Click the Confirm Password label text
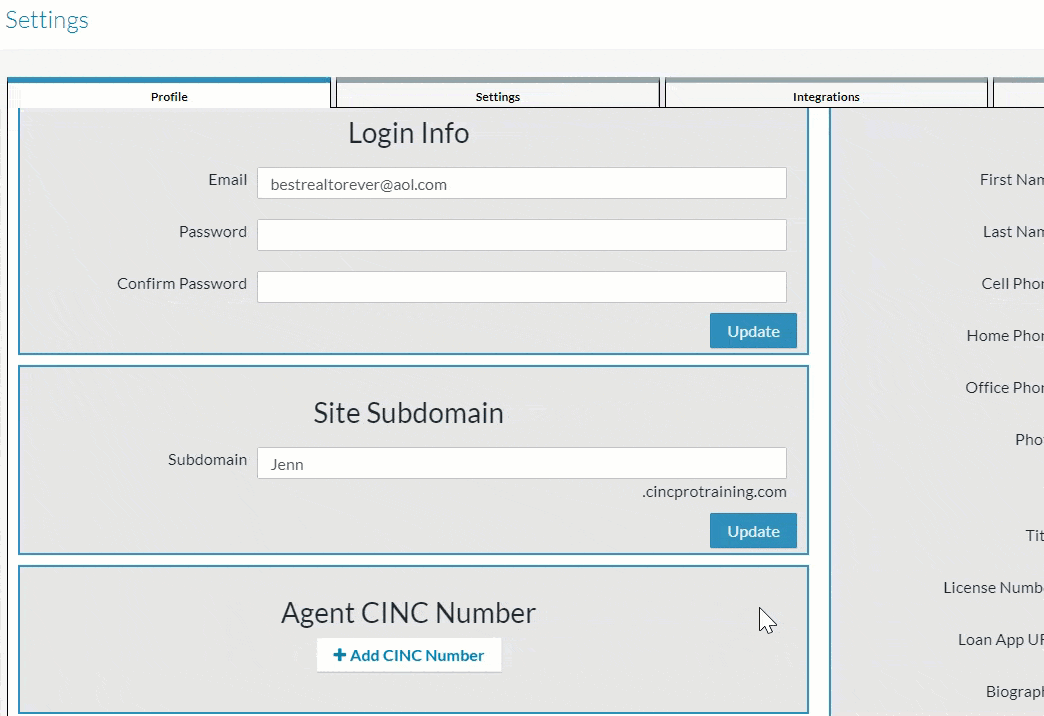The image size is (1044, 716). 181,284
